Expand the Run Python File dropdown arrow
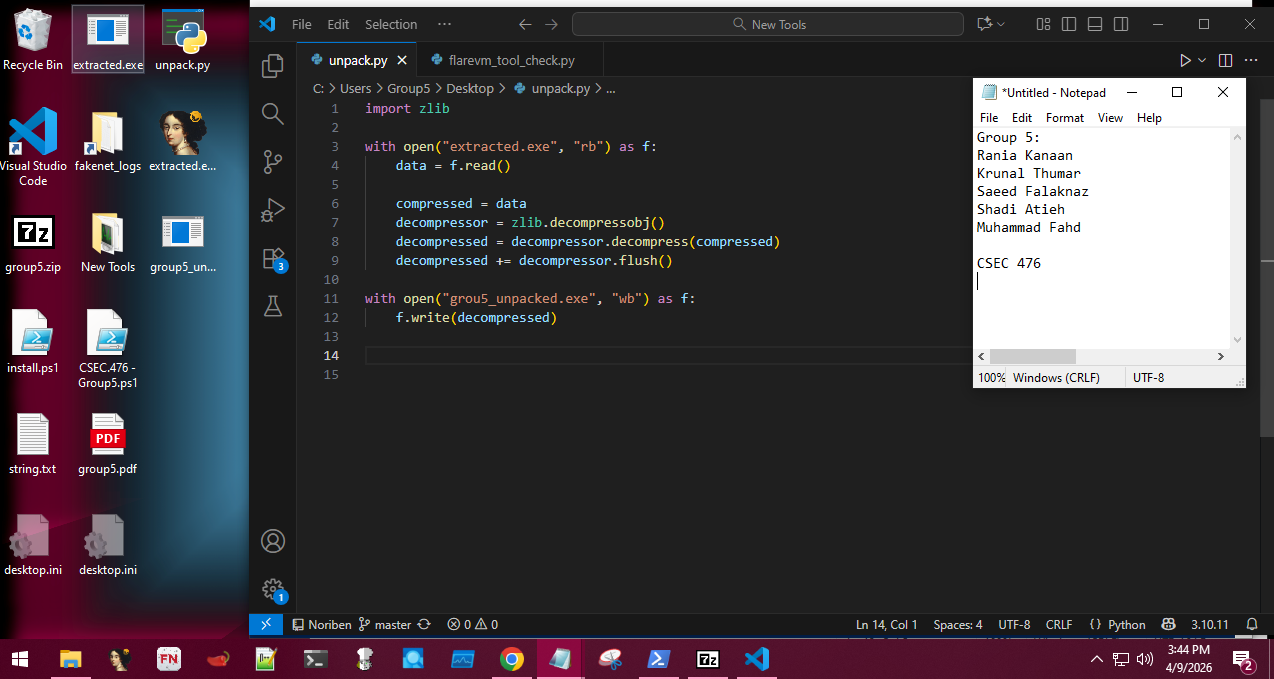The image size is (1274, 679). (x=1202, y=60)
